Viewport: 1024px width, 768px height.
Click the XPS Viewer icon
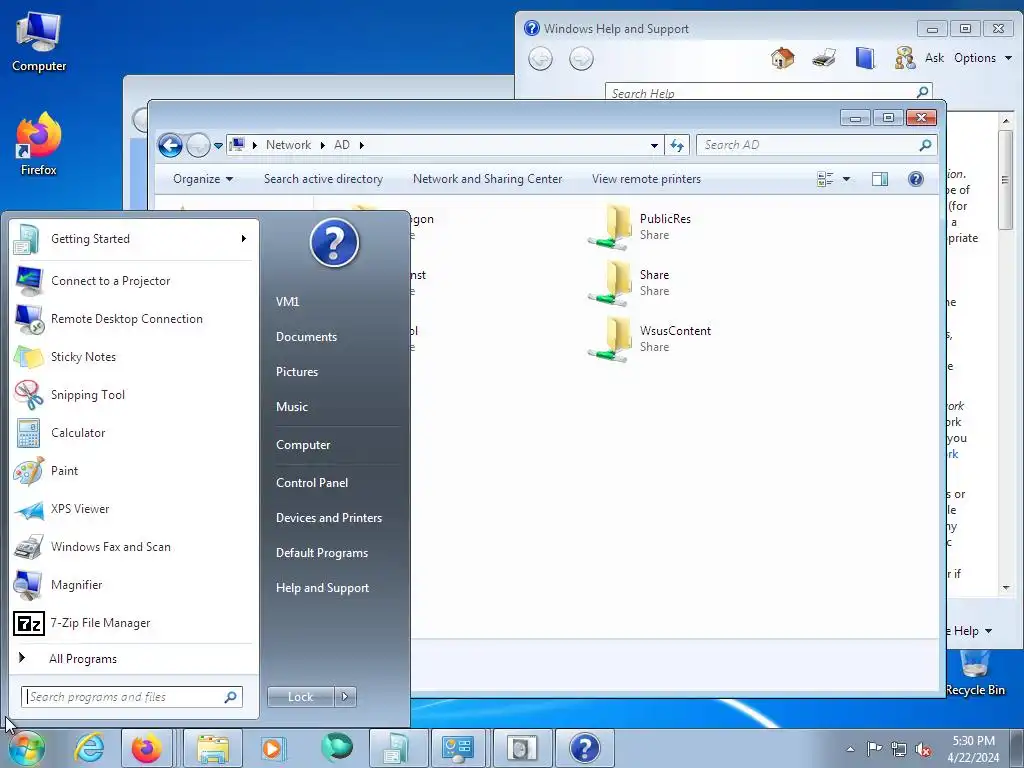click(x=28, y=509)
